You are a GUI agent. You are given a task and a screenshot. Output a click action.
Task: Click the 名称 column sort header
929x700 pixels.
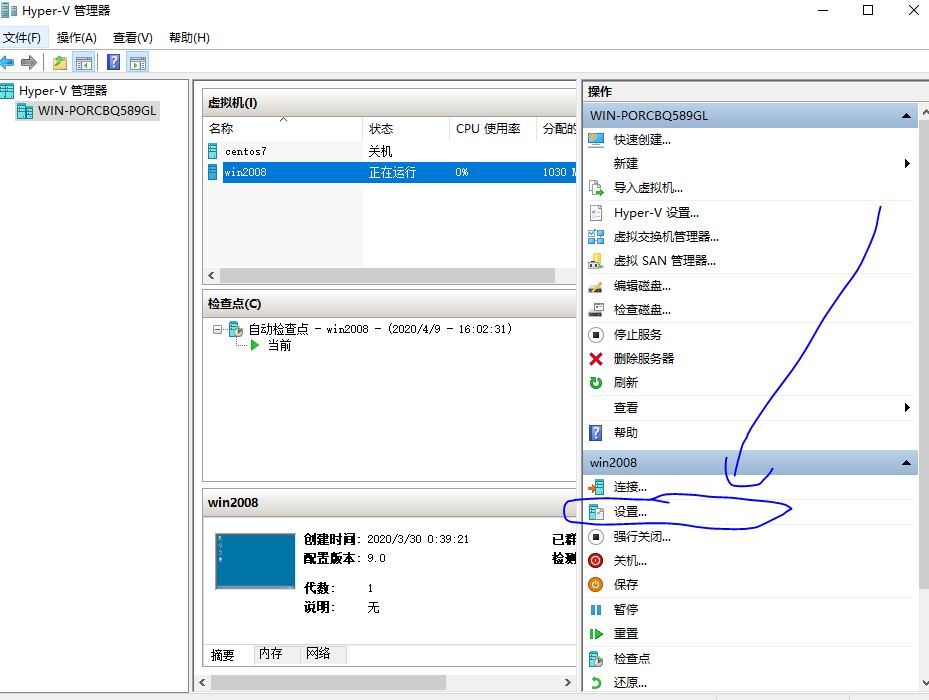click(283, 129)
